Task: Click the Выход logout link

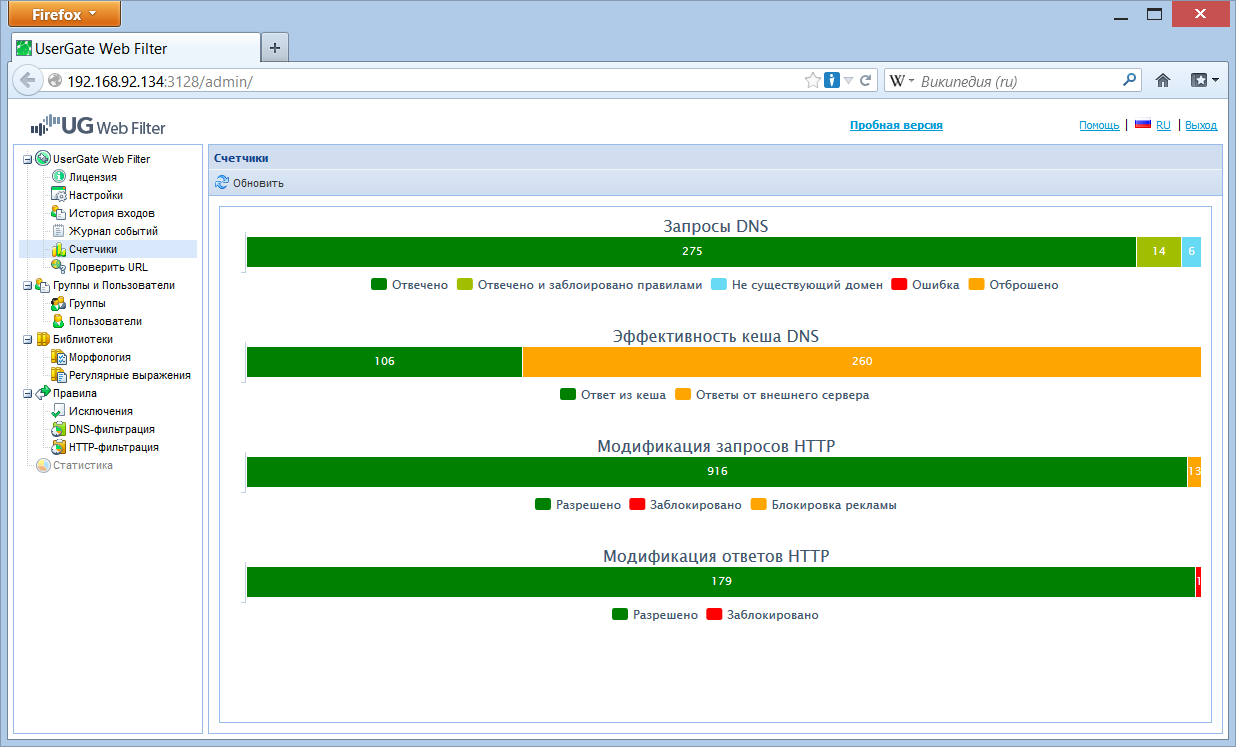Action: (x=1201, y=125)
